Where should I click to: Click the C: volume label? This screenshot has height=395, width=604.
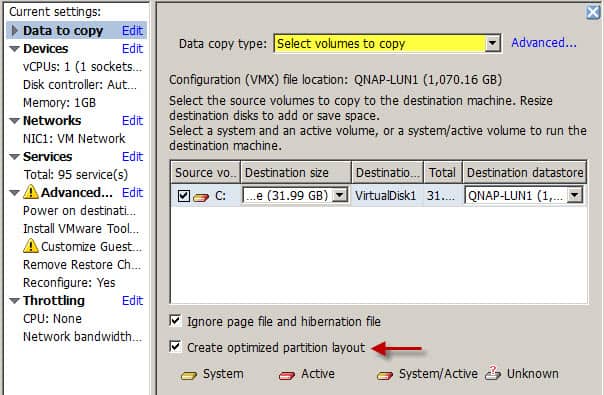[220, 196]
